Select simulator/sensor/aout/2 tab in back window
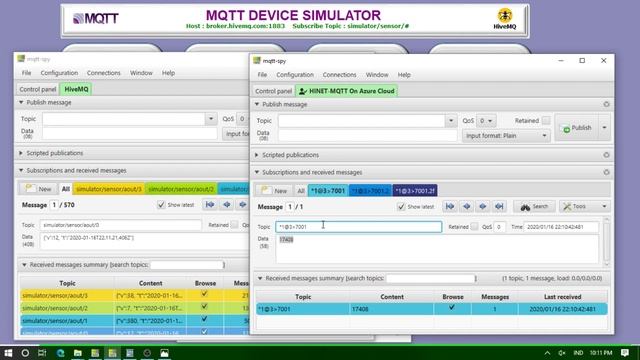The height and width of the screenshot is (360, 640). (x=181, y=189)
